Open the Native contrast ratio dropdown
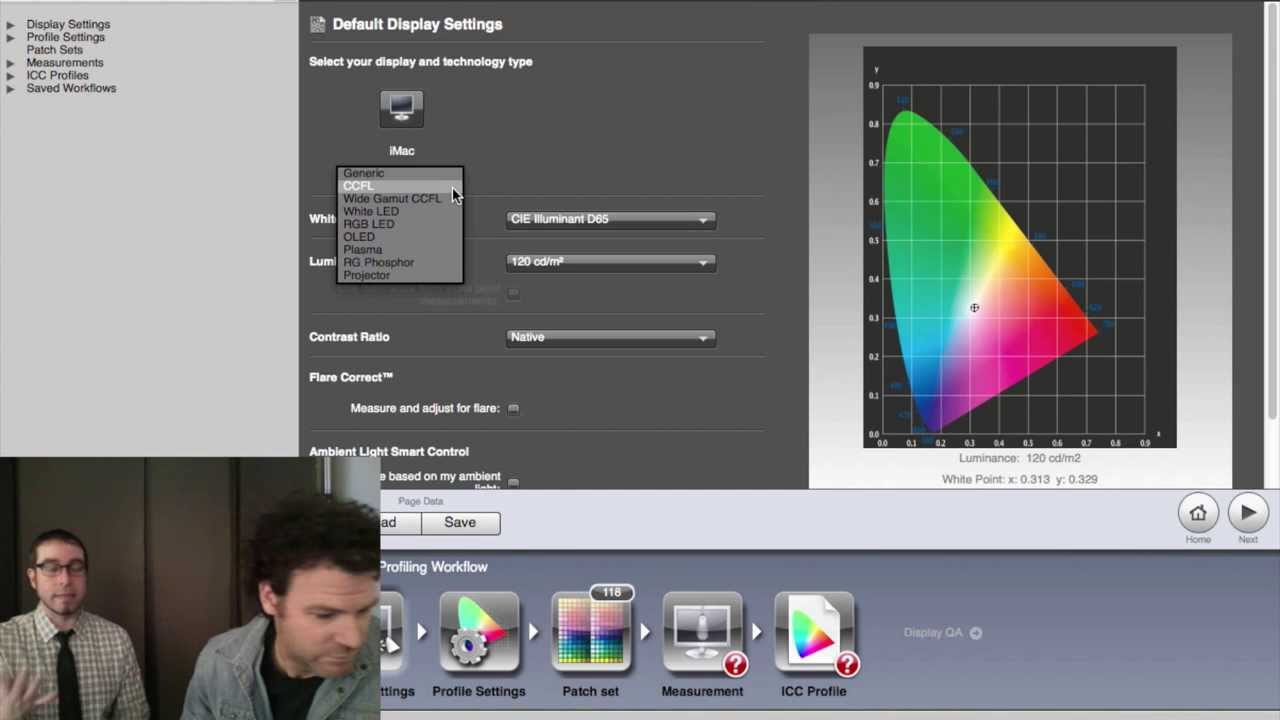 [611, 337]
